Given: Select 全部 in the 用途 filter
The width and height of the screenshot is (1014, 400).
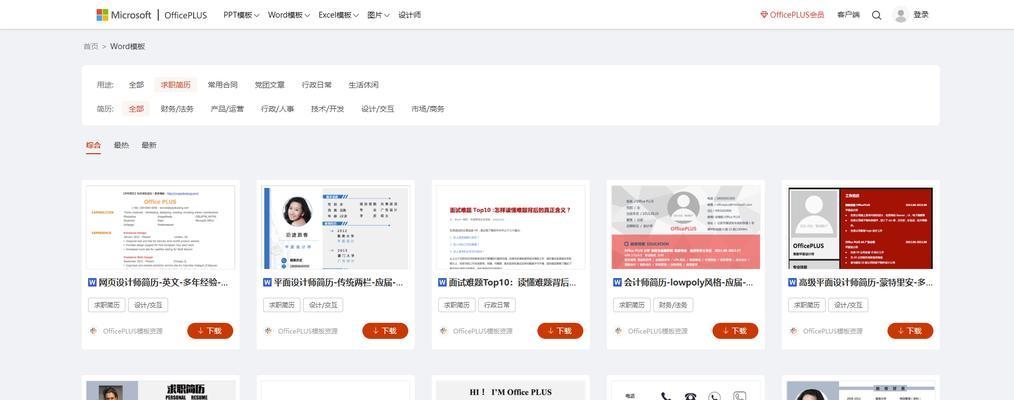Looking at the screenshot, I should 136,85.
